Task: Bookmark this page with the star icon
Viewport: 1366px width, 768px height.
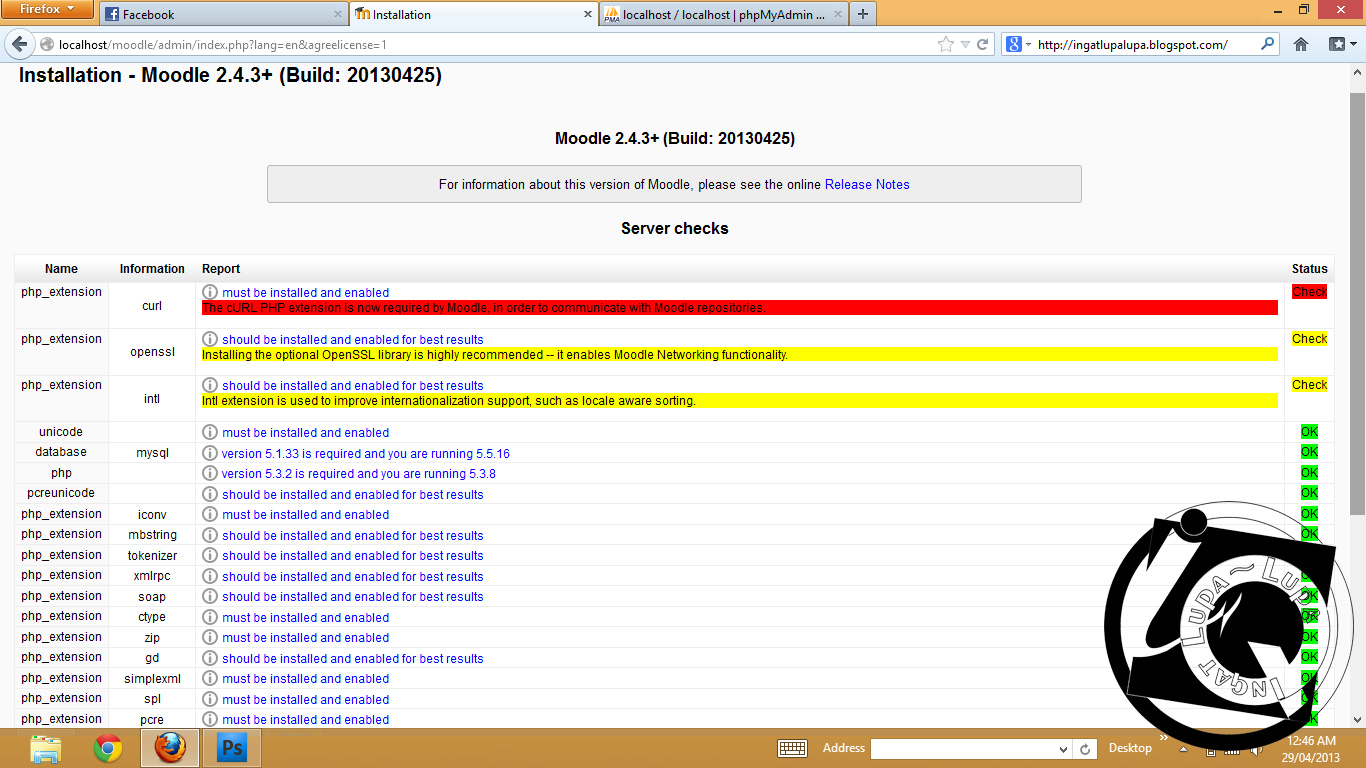Action: pos(946,44)
